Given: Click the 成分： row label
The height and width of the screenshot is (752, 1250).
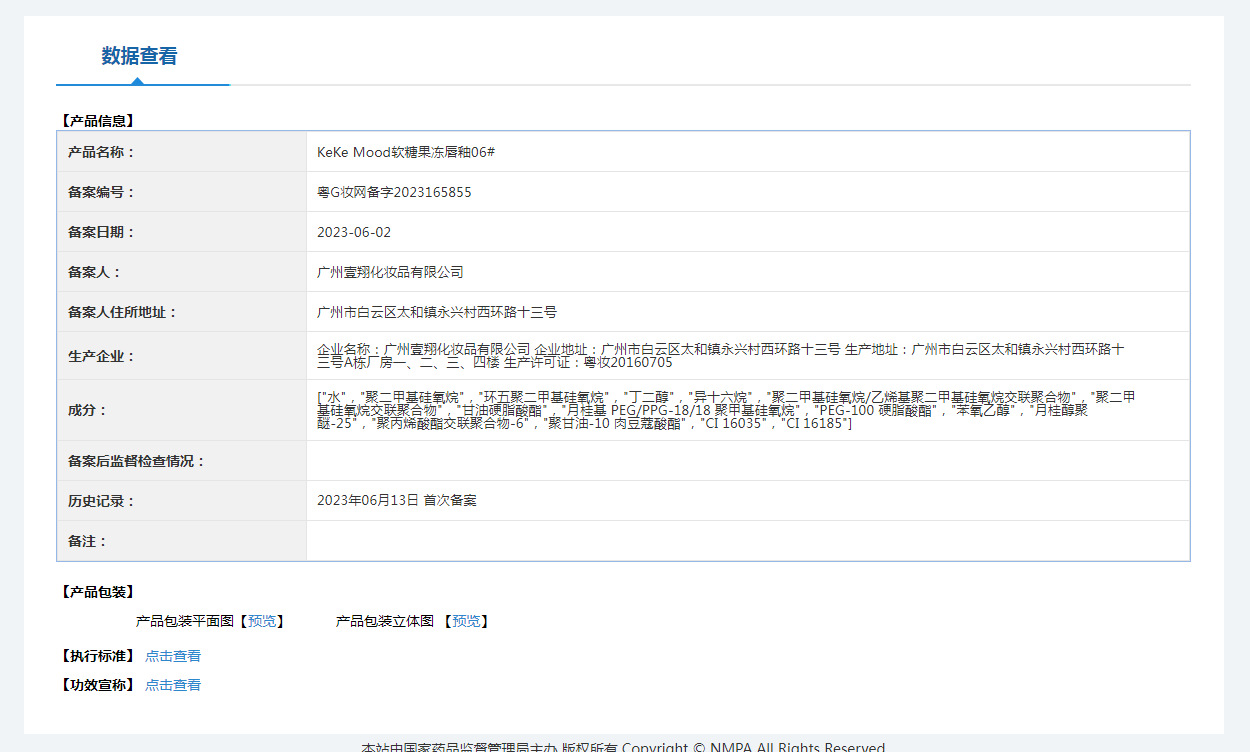Looking at the screenshot, I should [x=87, y=410].
